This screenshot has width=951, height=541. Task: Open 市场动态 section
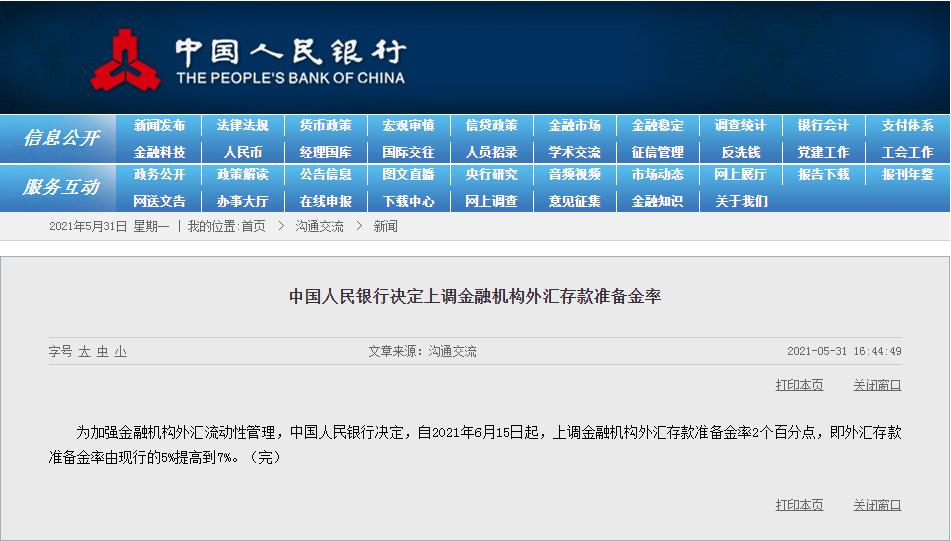tap(658, 175)
